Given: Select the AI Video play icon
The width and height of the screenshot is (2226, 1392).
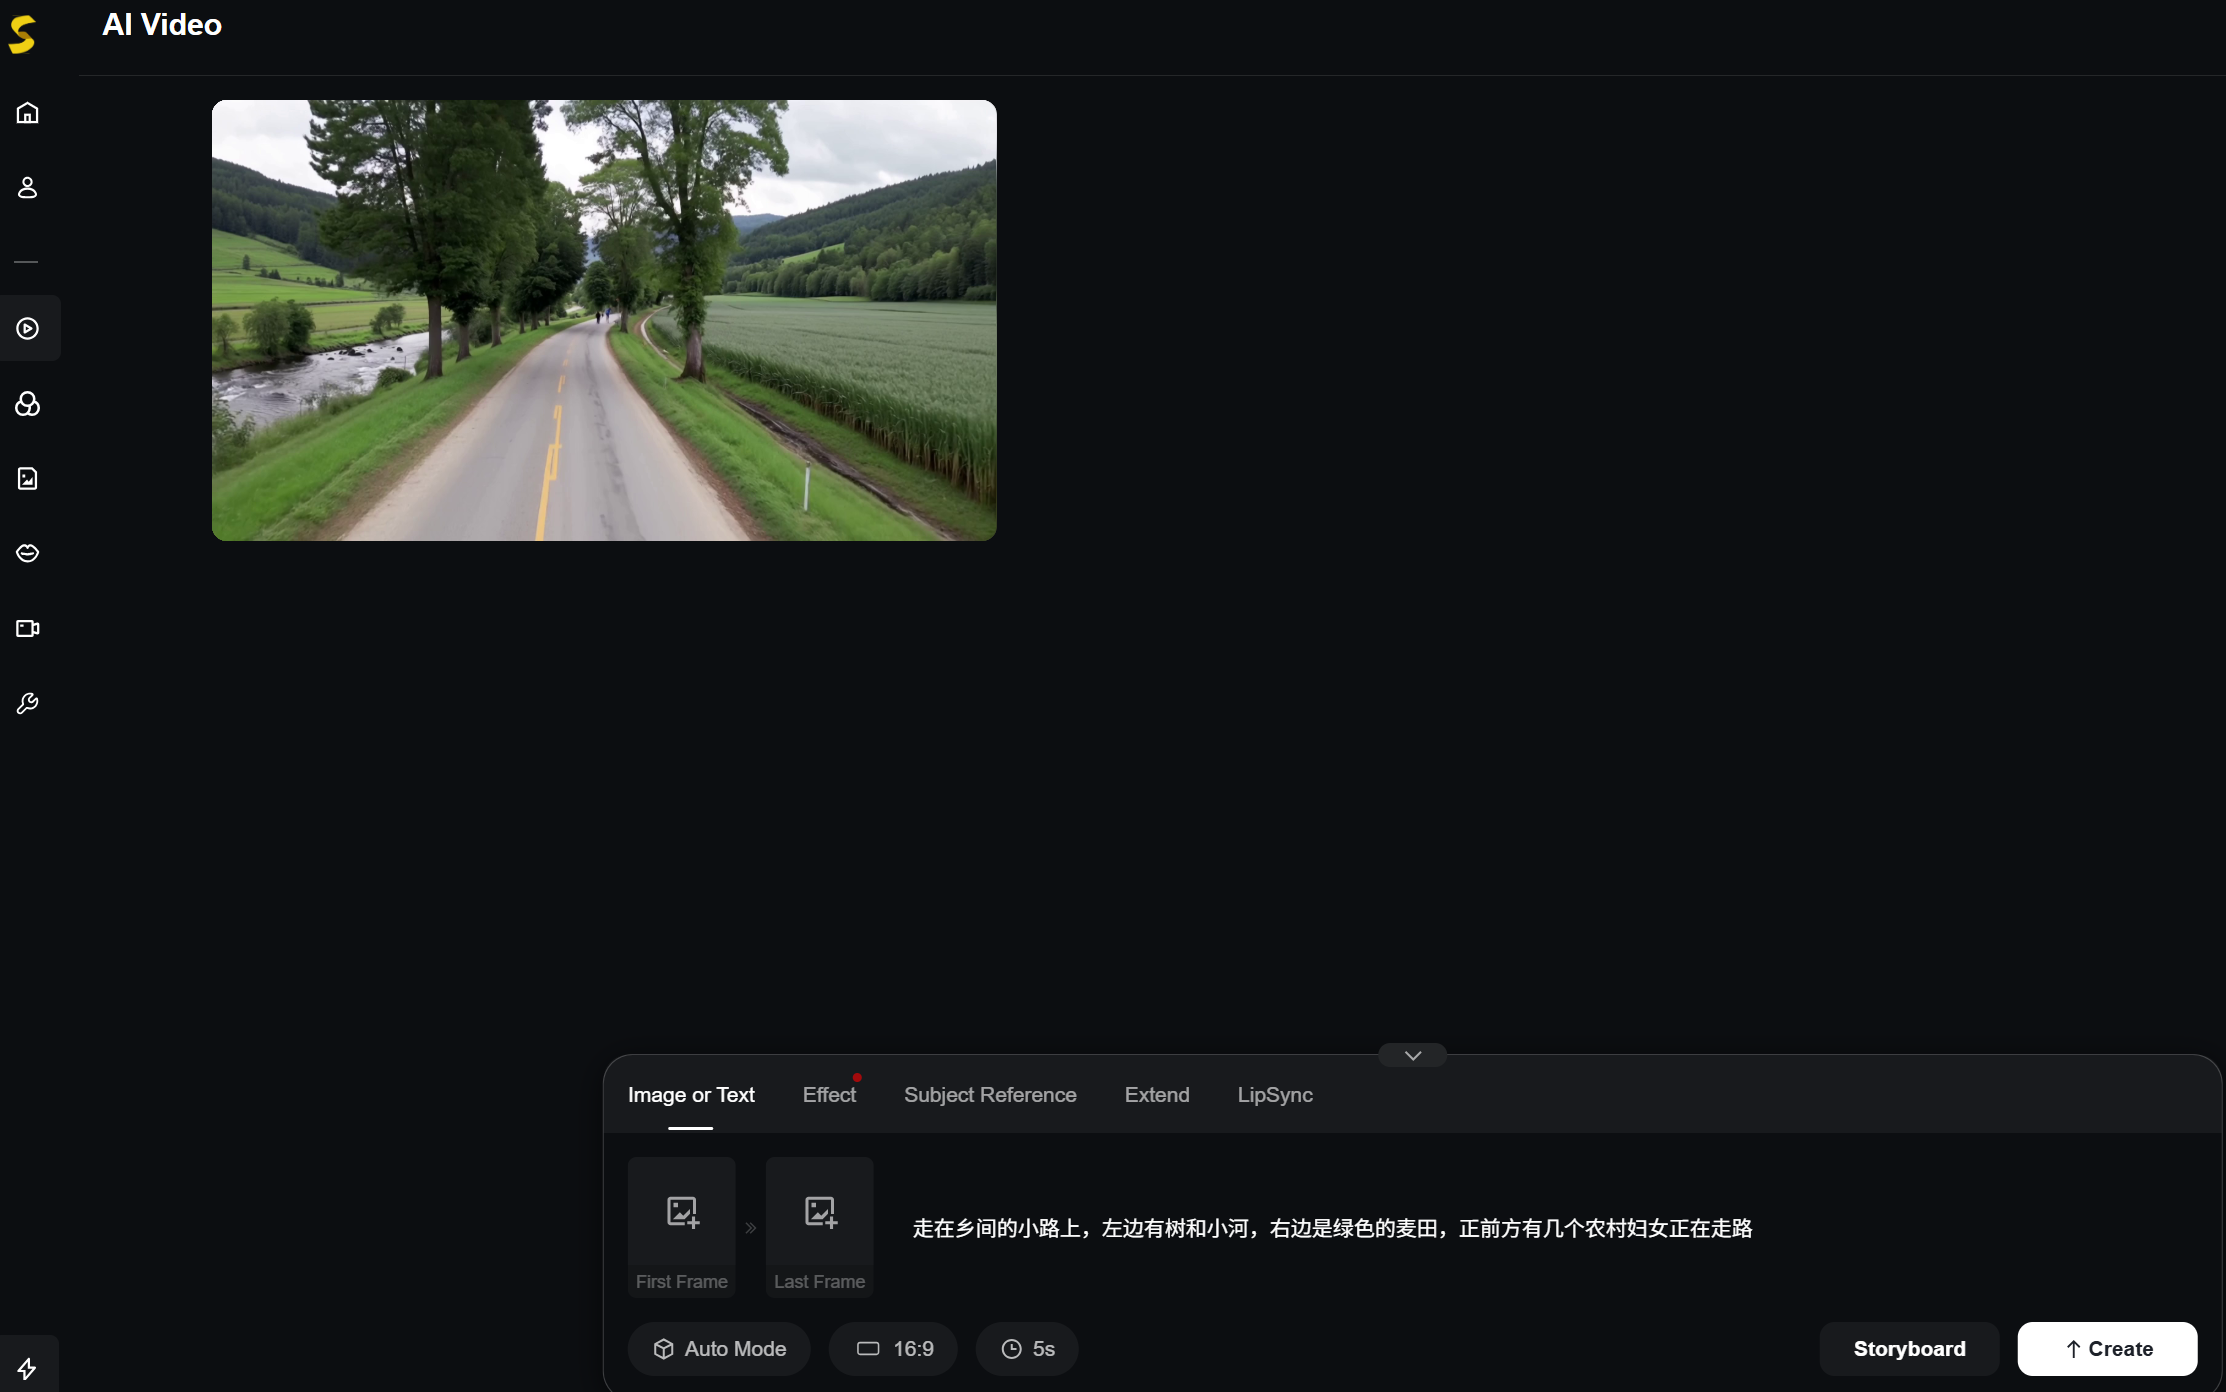Looking at the screenshot, I should coord(28,328).
